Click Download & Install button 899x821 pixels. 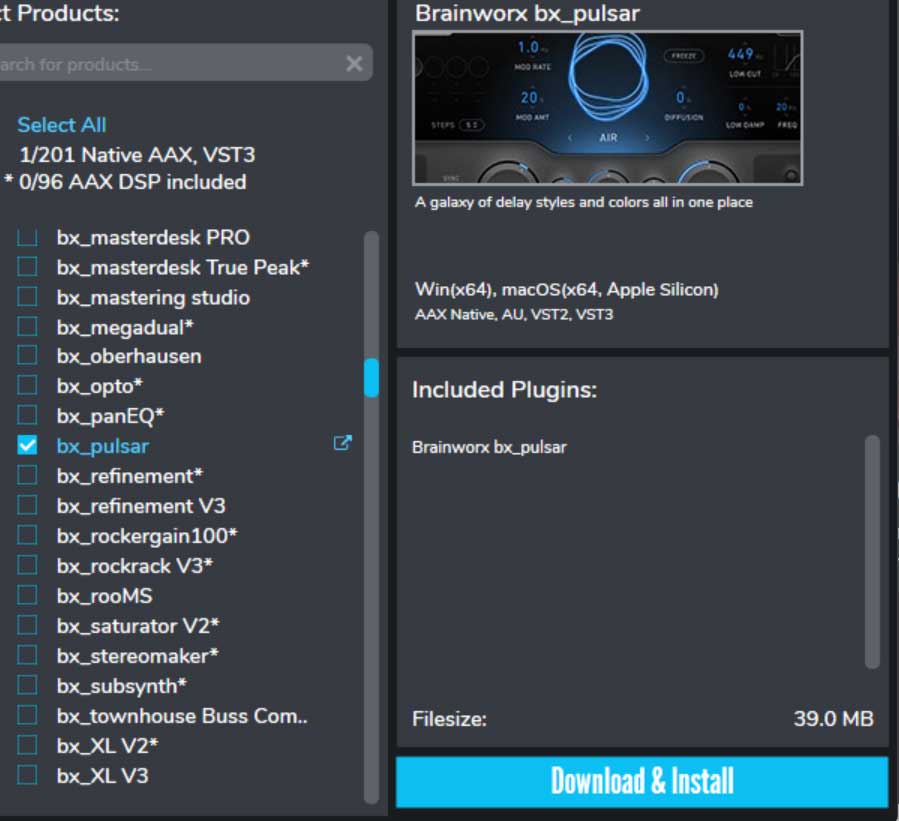(642, 781)
